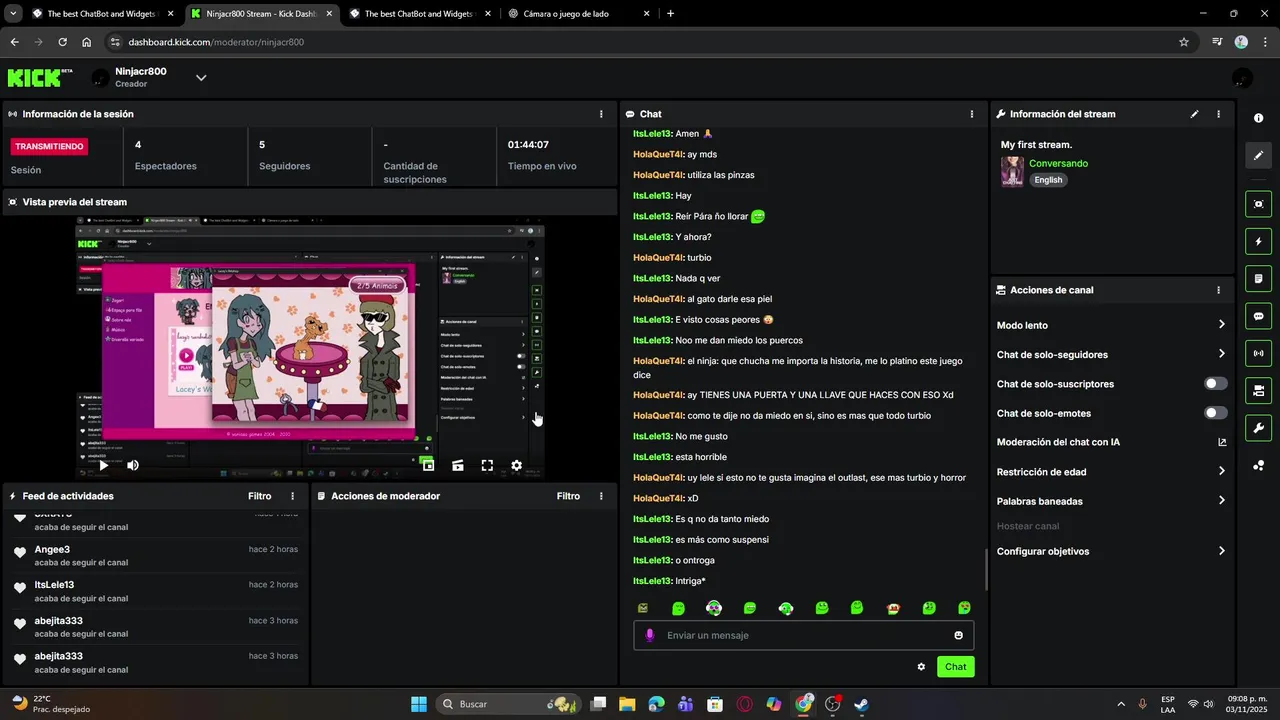Toggle the moderator actions document sidebar icon

coord(1258,278)
